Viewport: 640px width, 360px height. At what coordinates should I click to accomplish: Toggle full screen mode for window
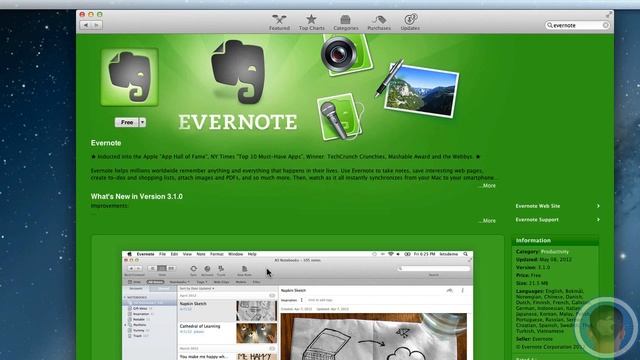point(608,15)
